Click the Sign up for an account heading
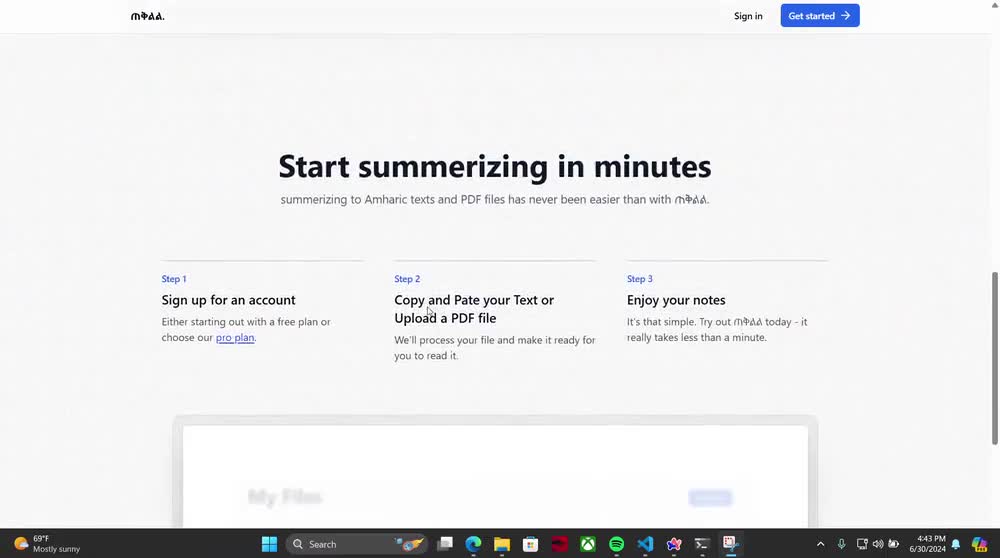Viewport: 1000px width, 558px height. click(x=228, y=300)
